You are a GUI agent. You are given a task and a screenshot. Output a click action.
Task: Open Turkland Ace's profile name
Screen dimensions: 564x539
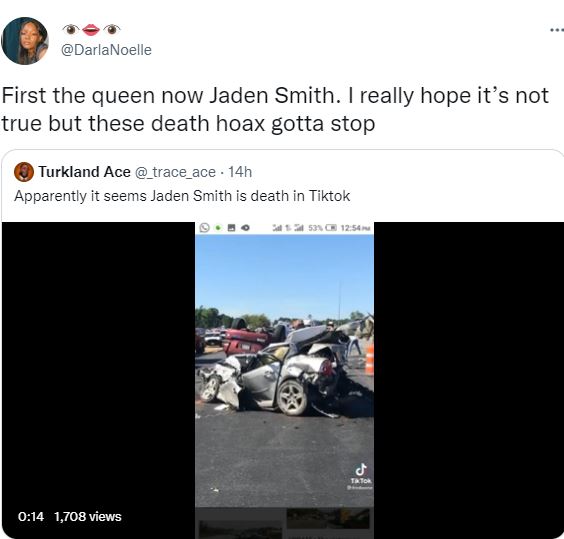[x=85, y=172]
